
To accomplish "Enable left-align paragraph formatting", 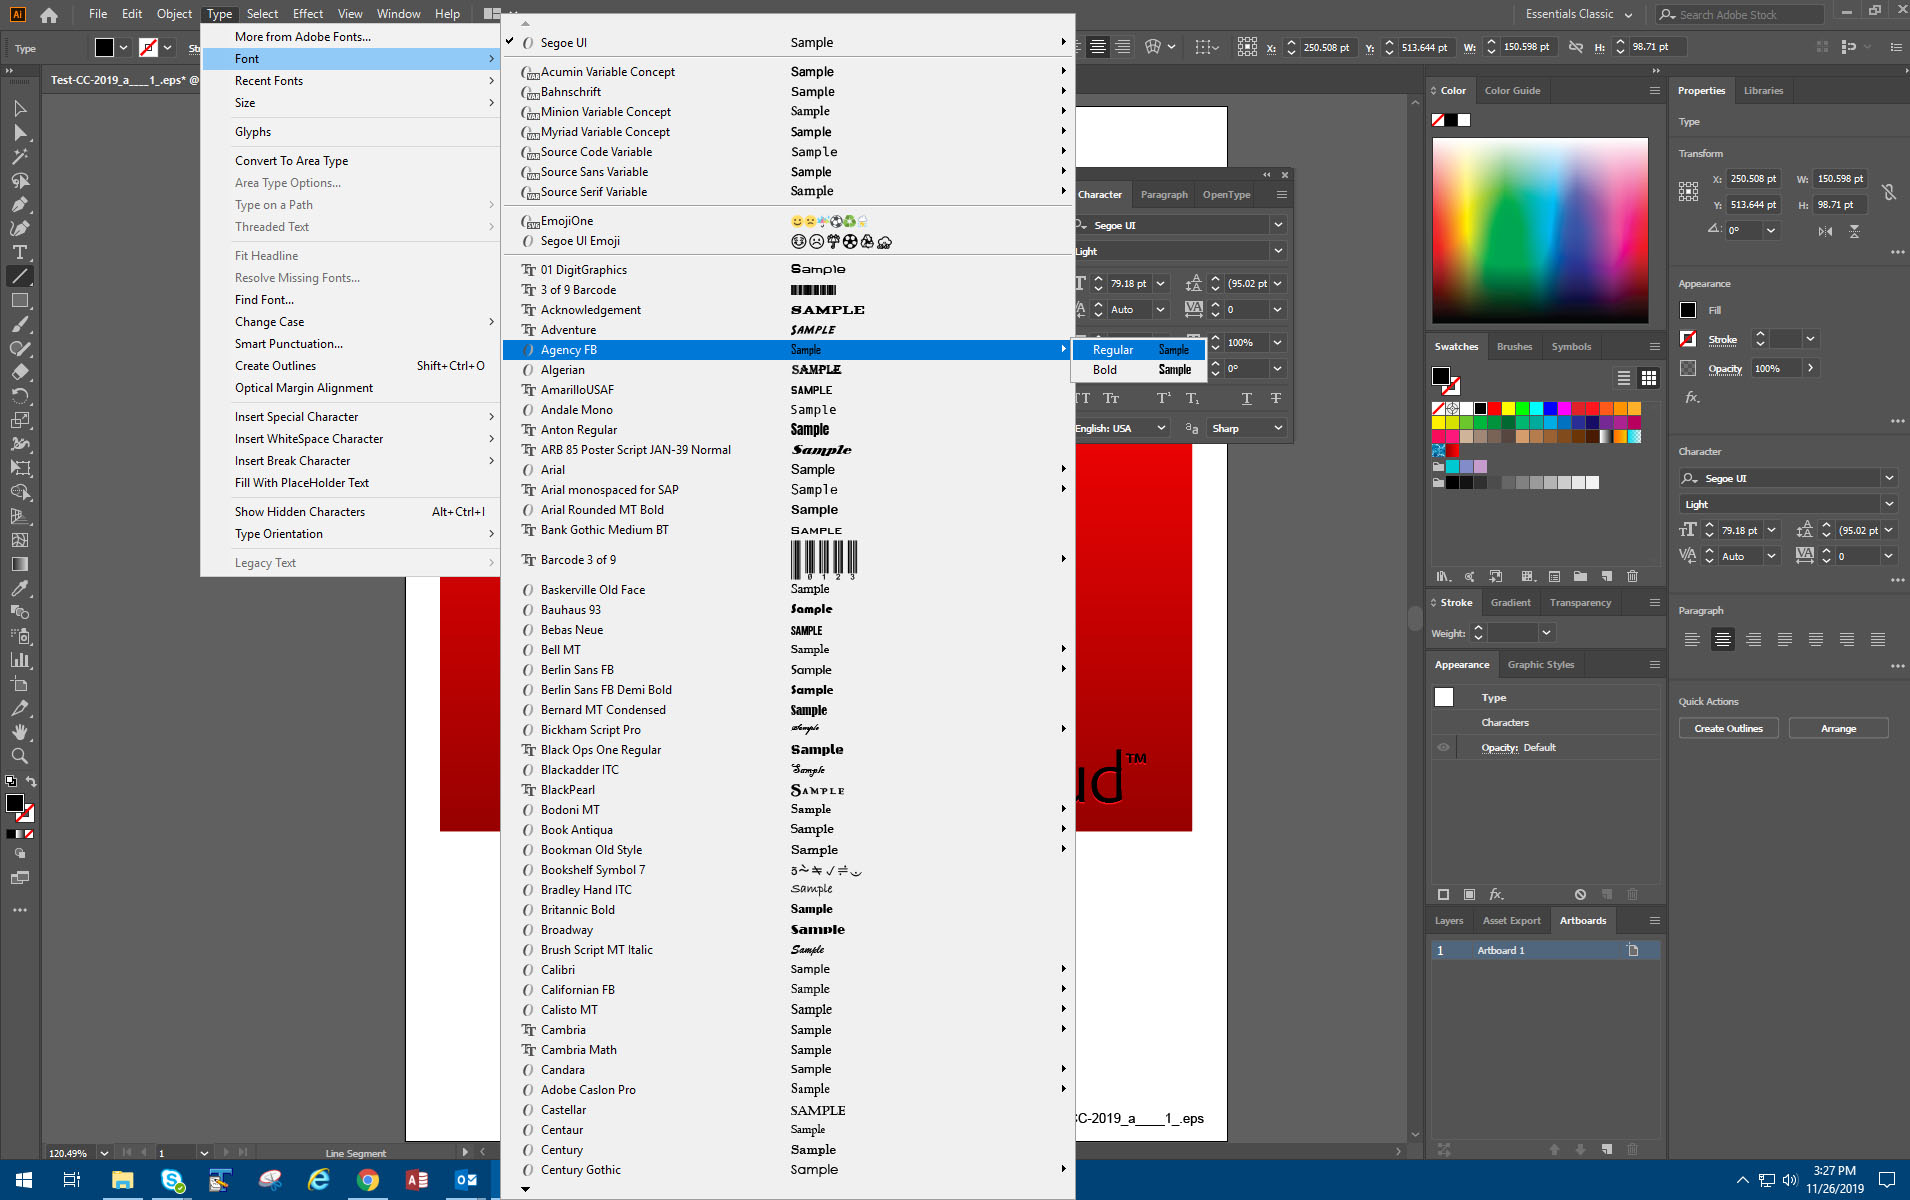I will [x=1692, y=639].
